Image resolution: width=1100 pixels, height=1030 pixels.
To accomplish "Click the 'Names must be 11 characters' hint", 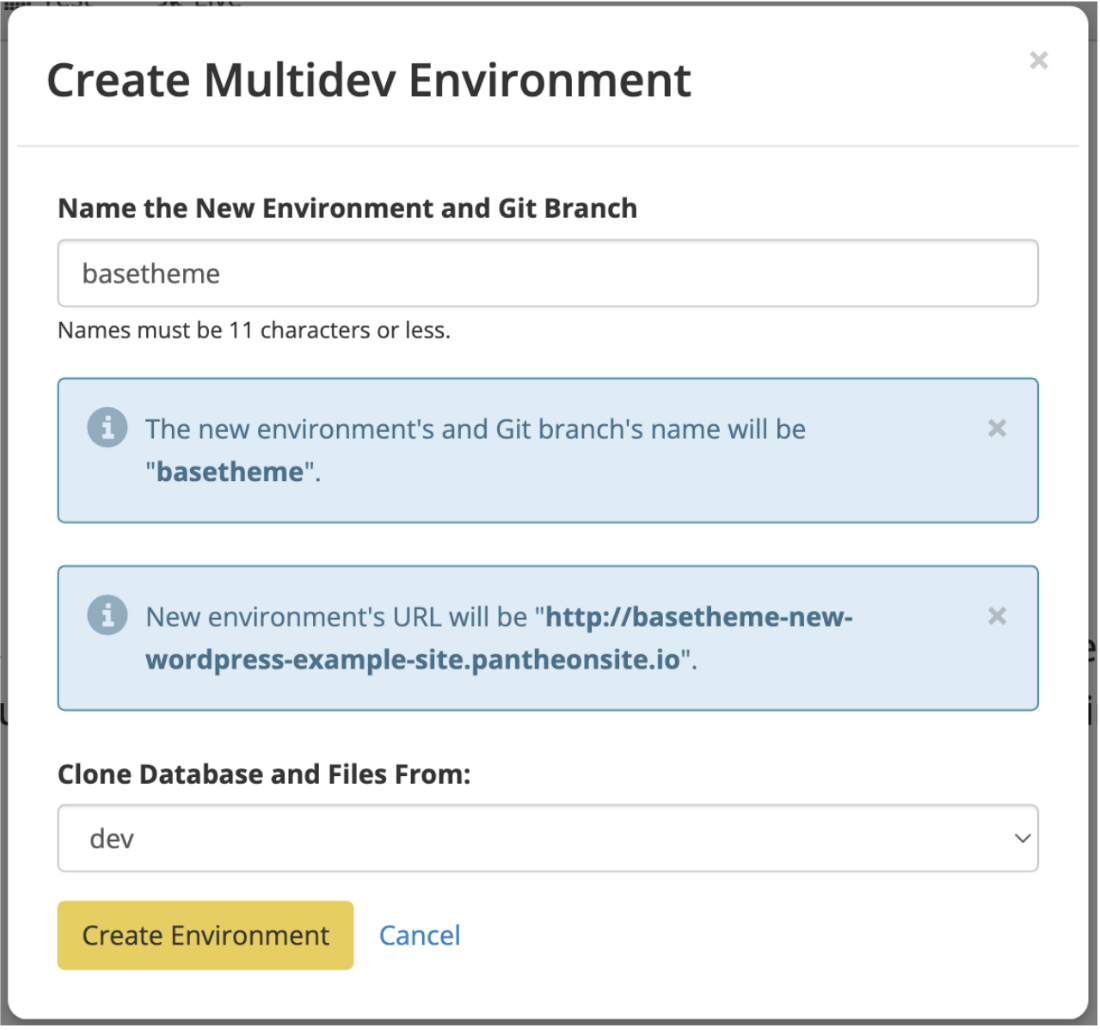I will point(254,331).
